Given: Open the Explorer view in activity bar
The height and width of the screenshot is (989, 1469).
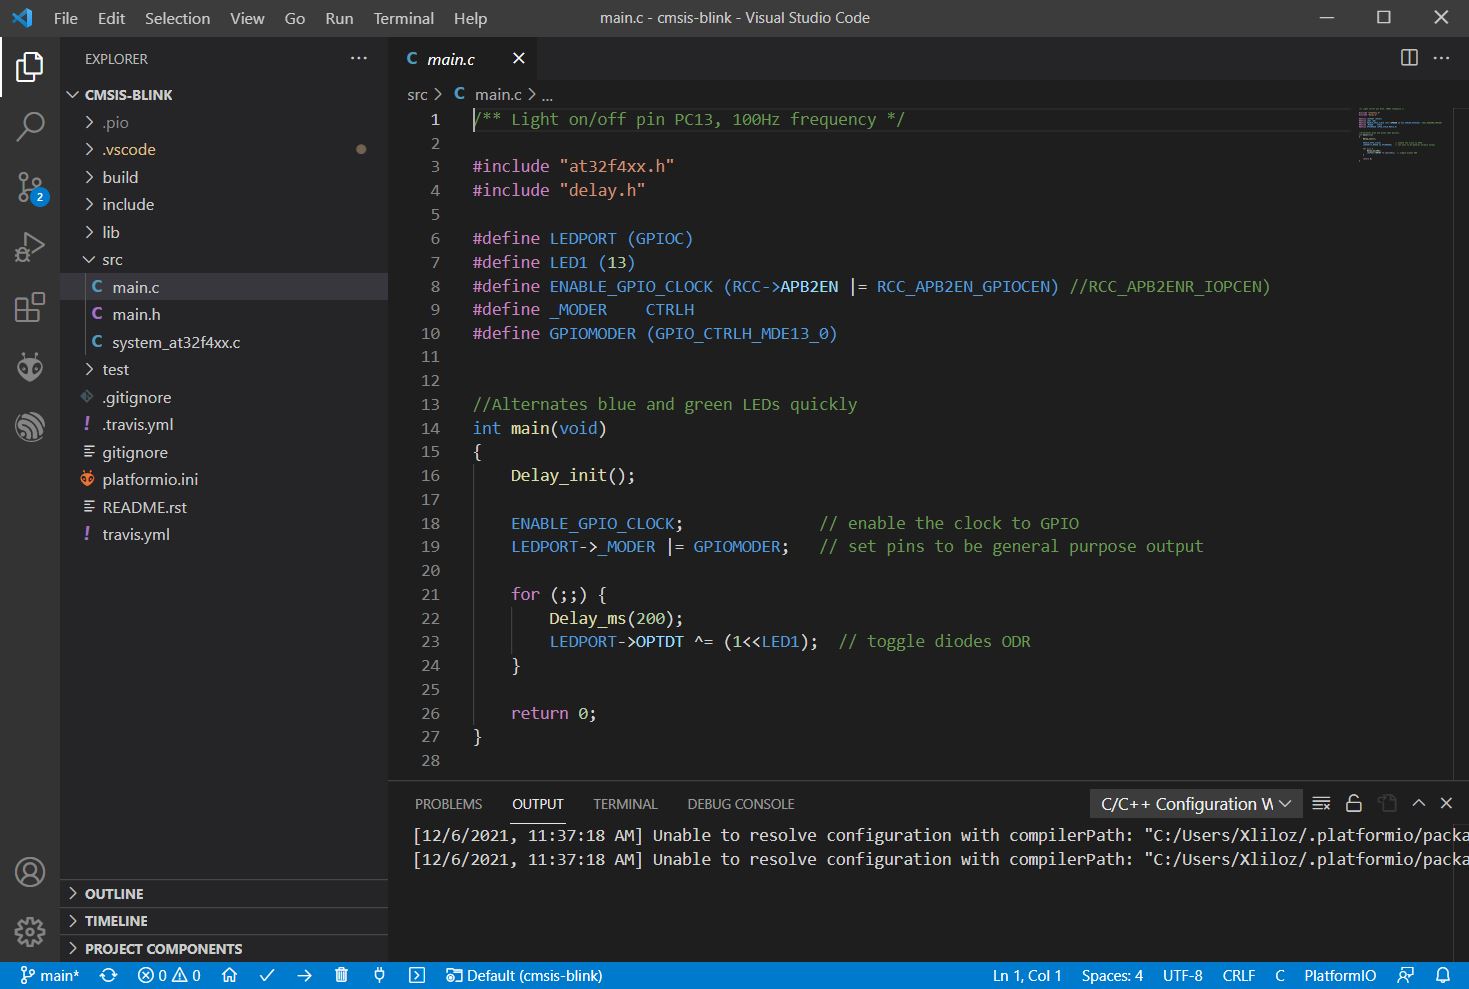Looking at the screenshot, I should 30,67.
